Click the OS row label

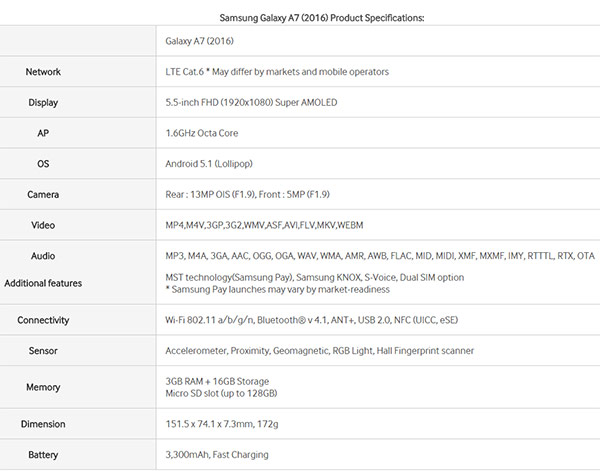pyautogui.click(x=43, y=164)
